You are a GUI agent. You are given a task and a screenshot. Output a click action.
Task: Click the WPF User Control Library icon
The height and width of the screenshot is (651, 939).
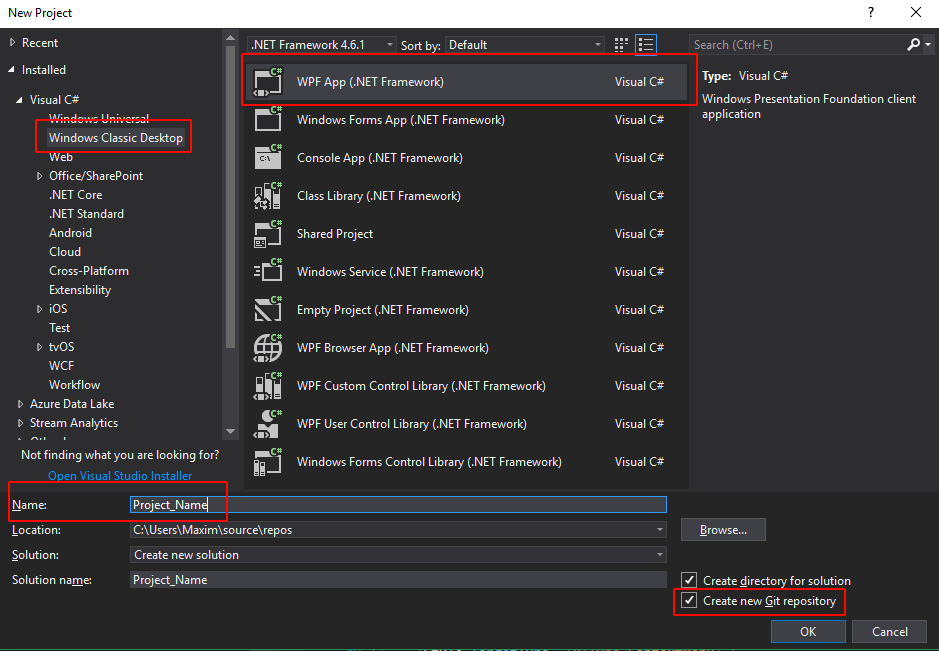tap(268, 423)
